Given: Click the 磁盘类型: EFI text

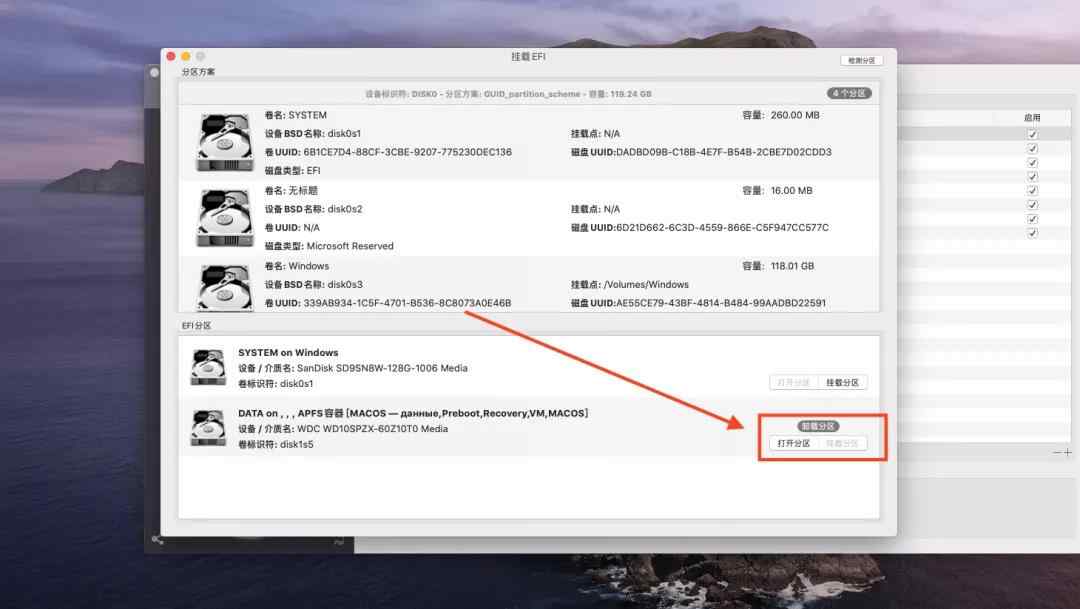Looking at the screenshot, I should (x=293, y=171).
